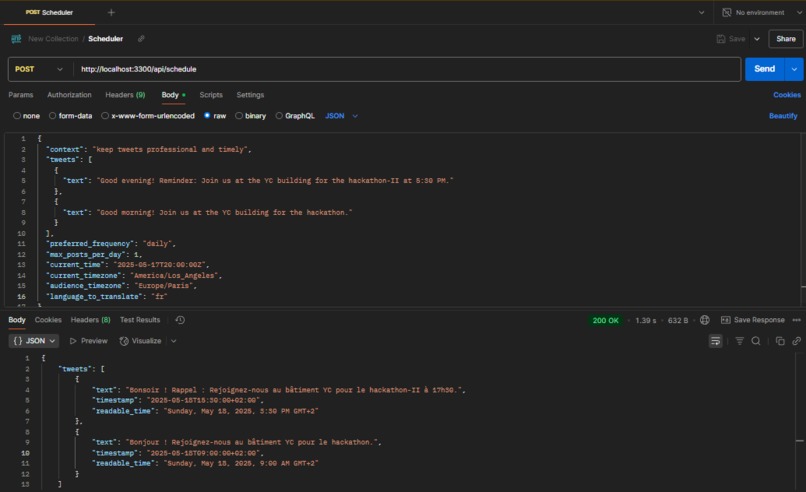Select the form-data body type

point(52,116)
